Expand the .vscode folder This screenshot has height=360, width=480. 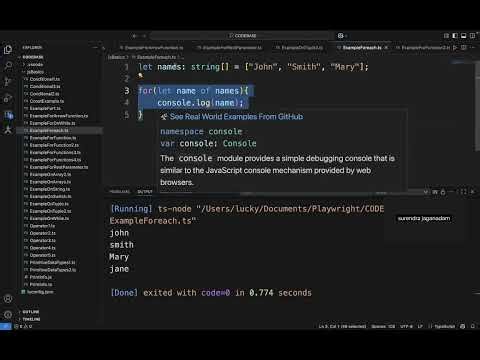(33, 64)
